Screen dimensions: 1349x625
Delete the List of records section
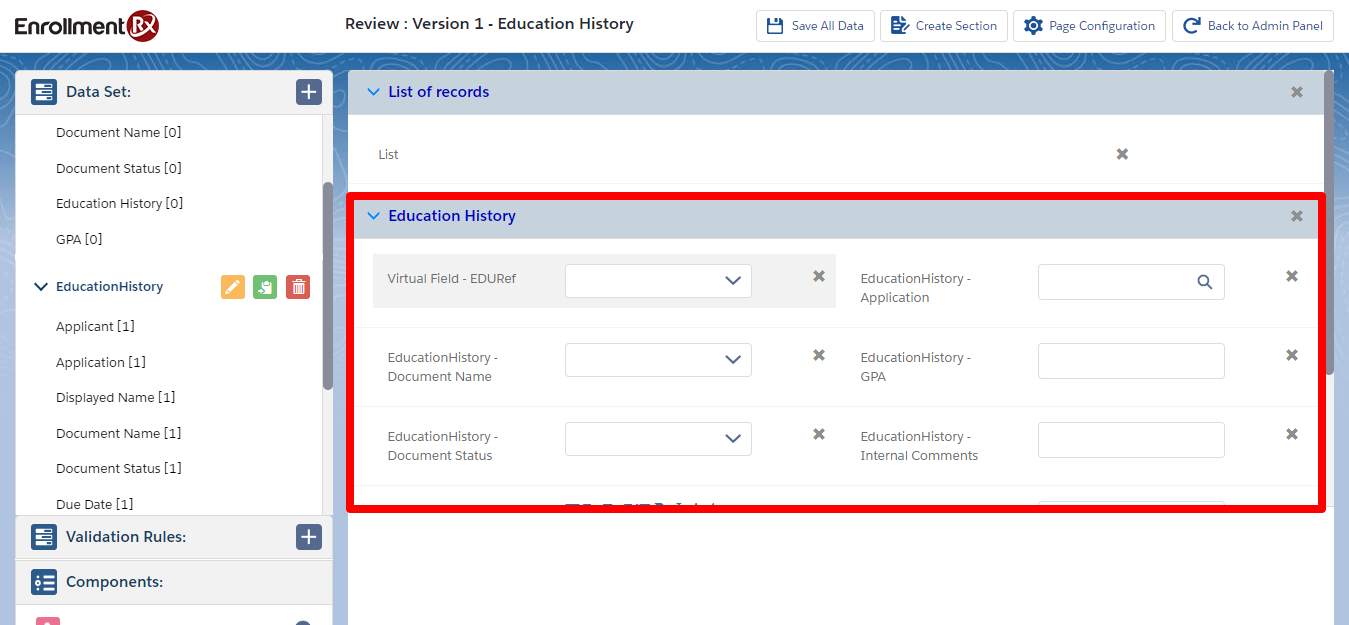pos(1296,92)
